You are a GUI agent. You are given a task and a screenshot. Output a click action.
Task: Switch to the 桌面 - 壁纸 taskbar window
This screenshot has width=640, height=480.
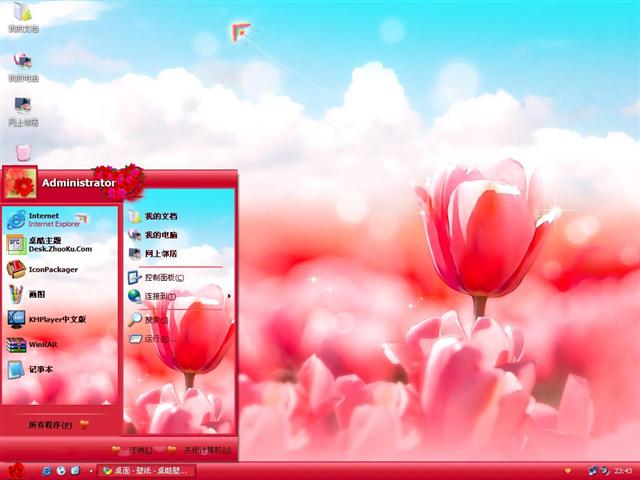tap(147, 471)
